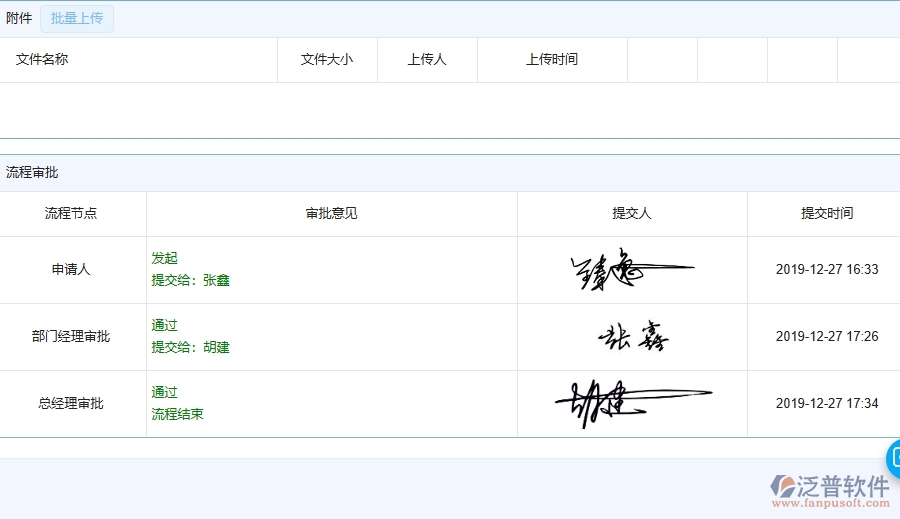Image resolution: width=900 pixels, height=519 pixels.
Task: Click the timestamp 2019-12-27 17:26
Action: pyautogui.click(x=827, y=336)
